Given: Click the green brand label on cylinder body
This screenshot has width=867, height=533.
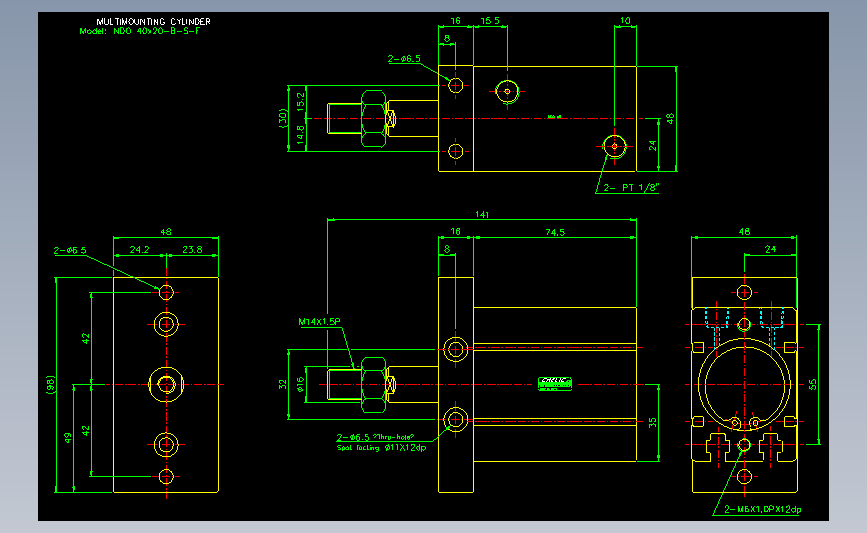Looking at the screenshot, I should point(555,384).
